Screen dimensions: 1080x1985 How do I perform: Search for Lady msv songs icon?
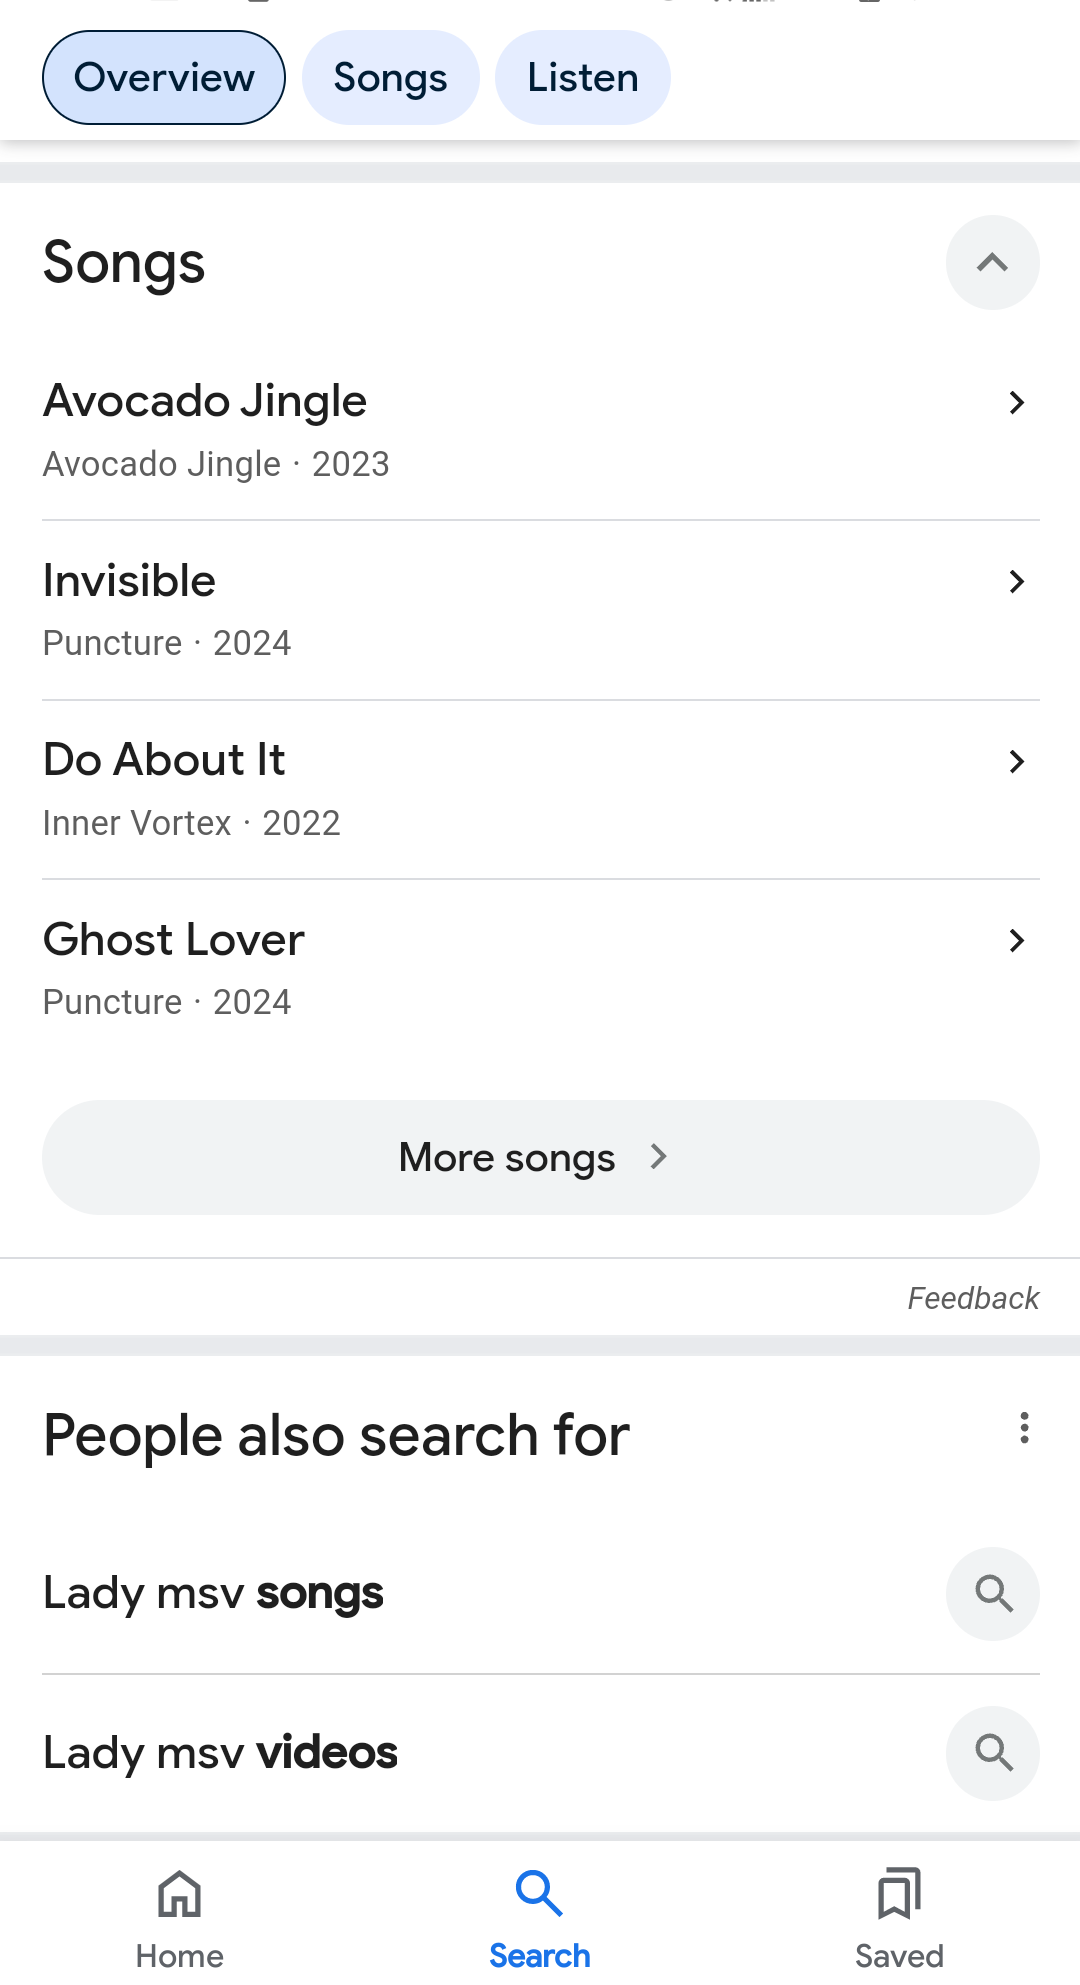tap(992, 1594)
